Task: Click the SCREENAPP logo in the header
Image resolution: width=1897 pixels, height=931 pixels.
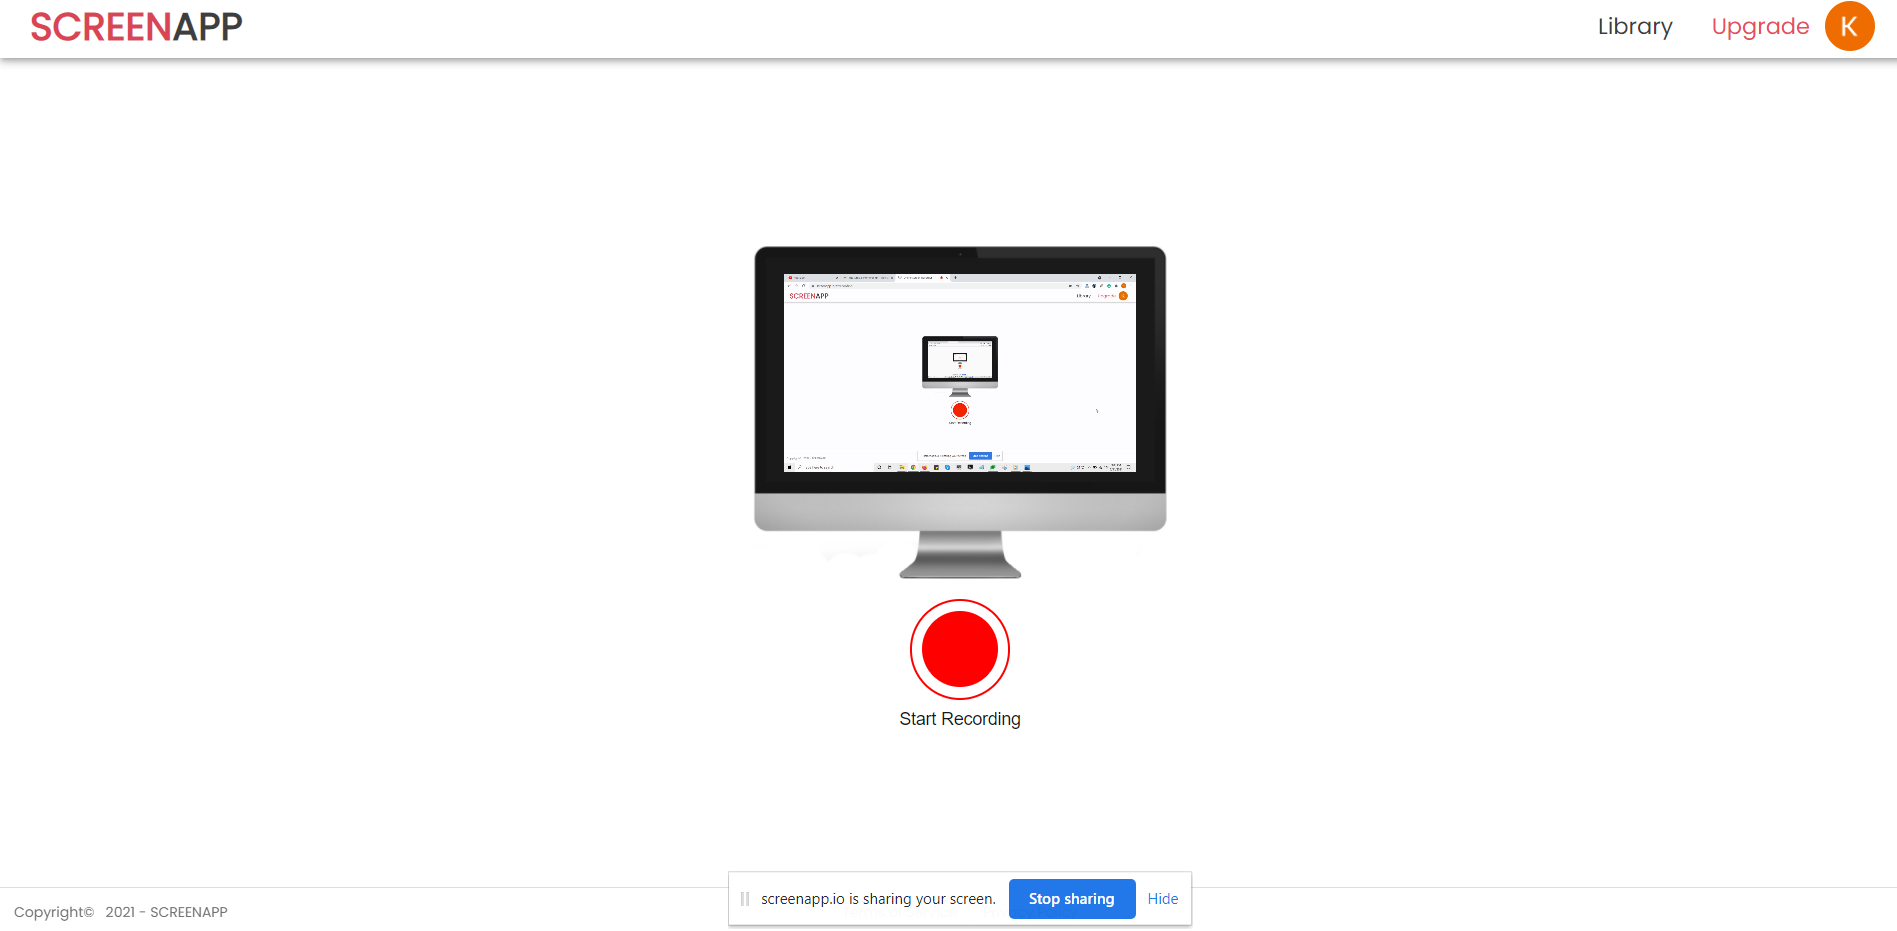Action: tap(136, 27)
